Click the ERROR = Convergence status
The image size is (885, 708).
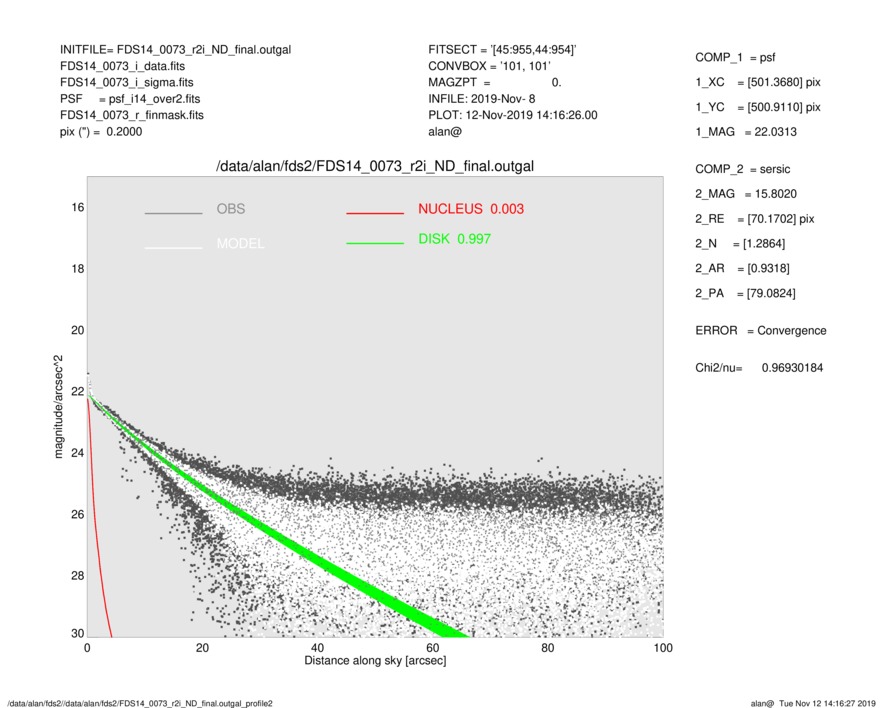click(761, 331)
